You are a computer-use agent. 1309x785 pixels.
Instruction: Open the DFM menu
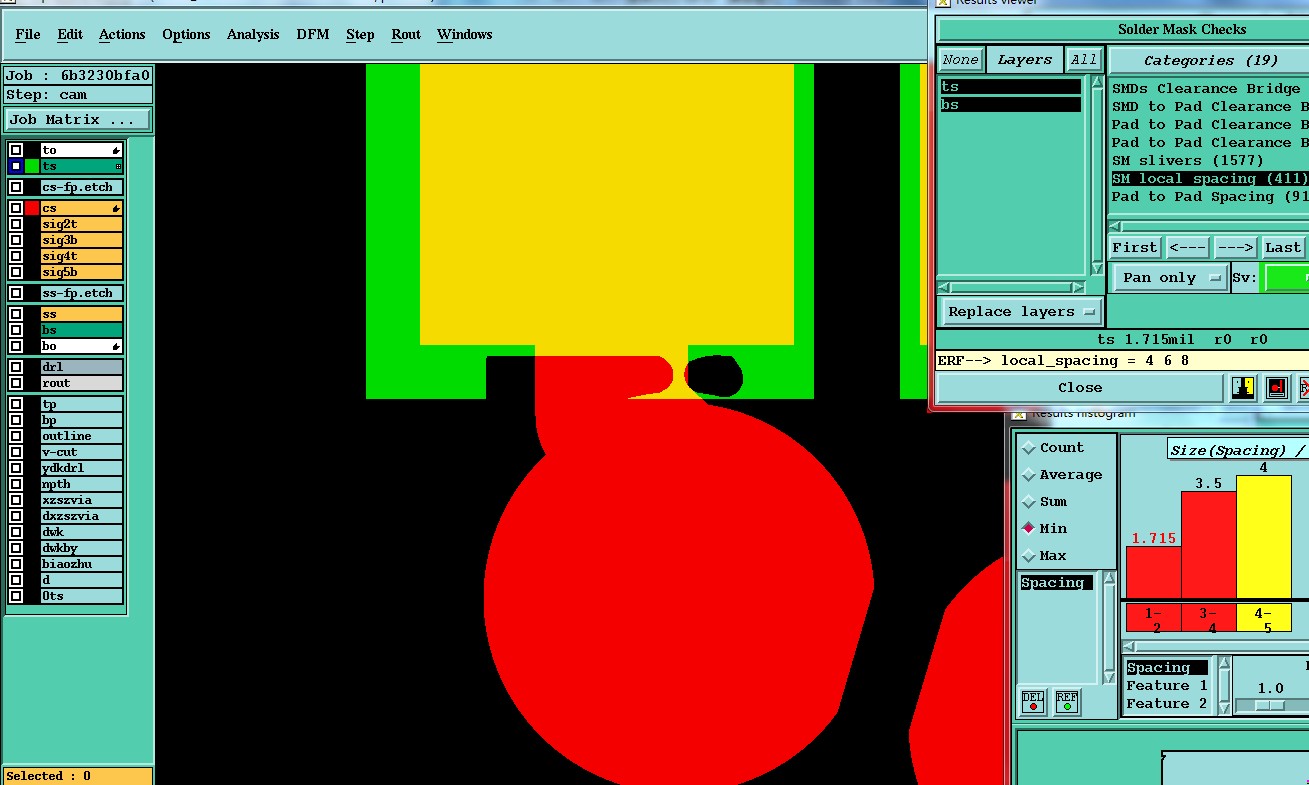[x=313, y=34]
